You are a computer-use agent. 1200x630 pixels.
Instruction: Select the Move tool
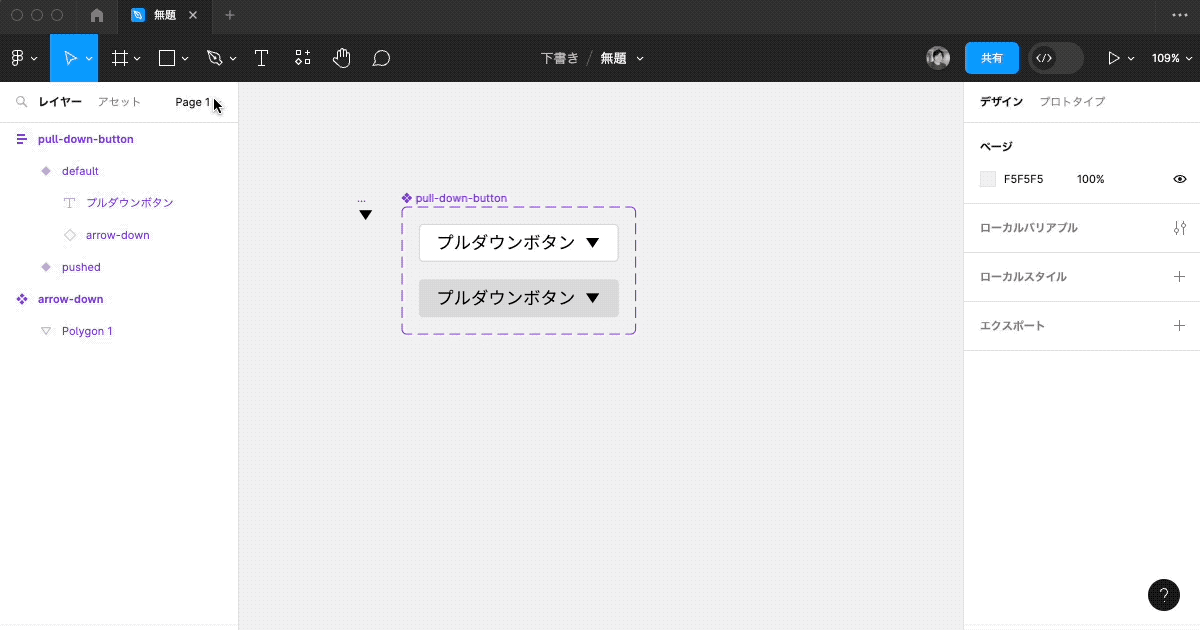[70, 57]
